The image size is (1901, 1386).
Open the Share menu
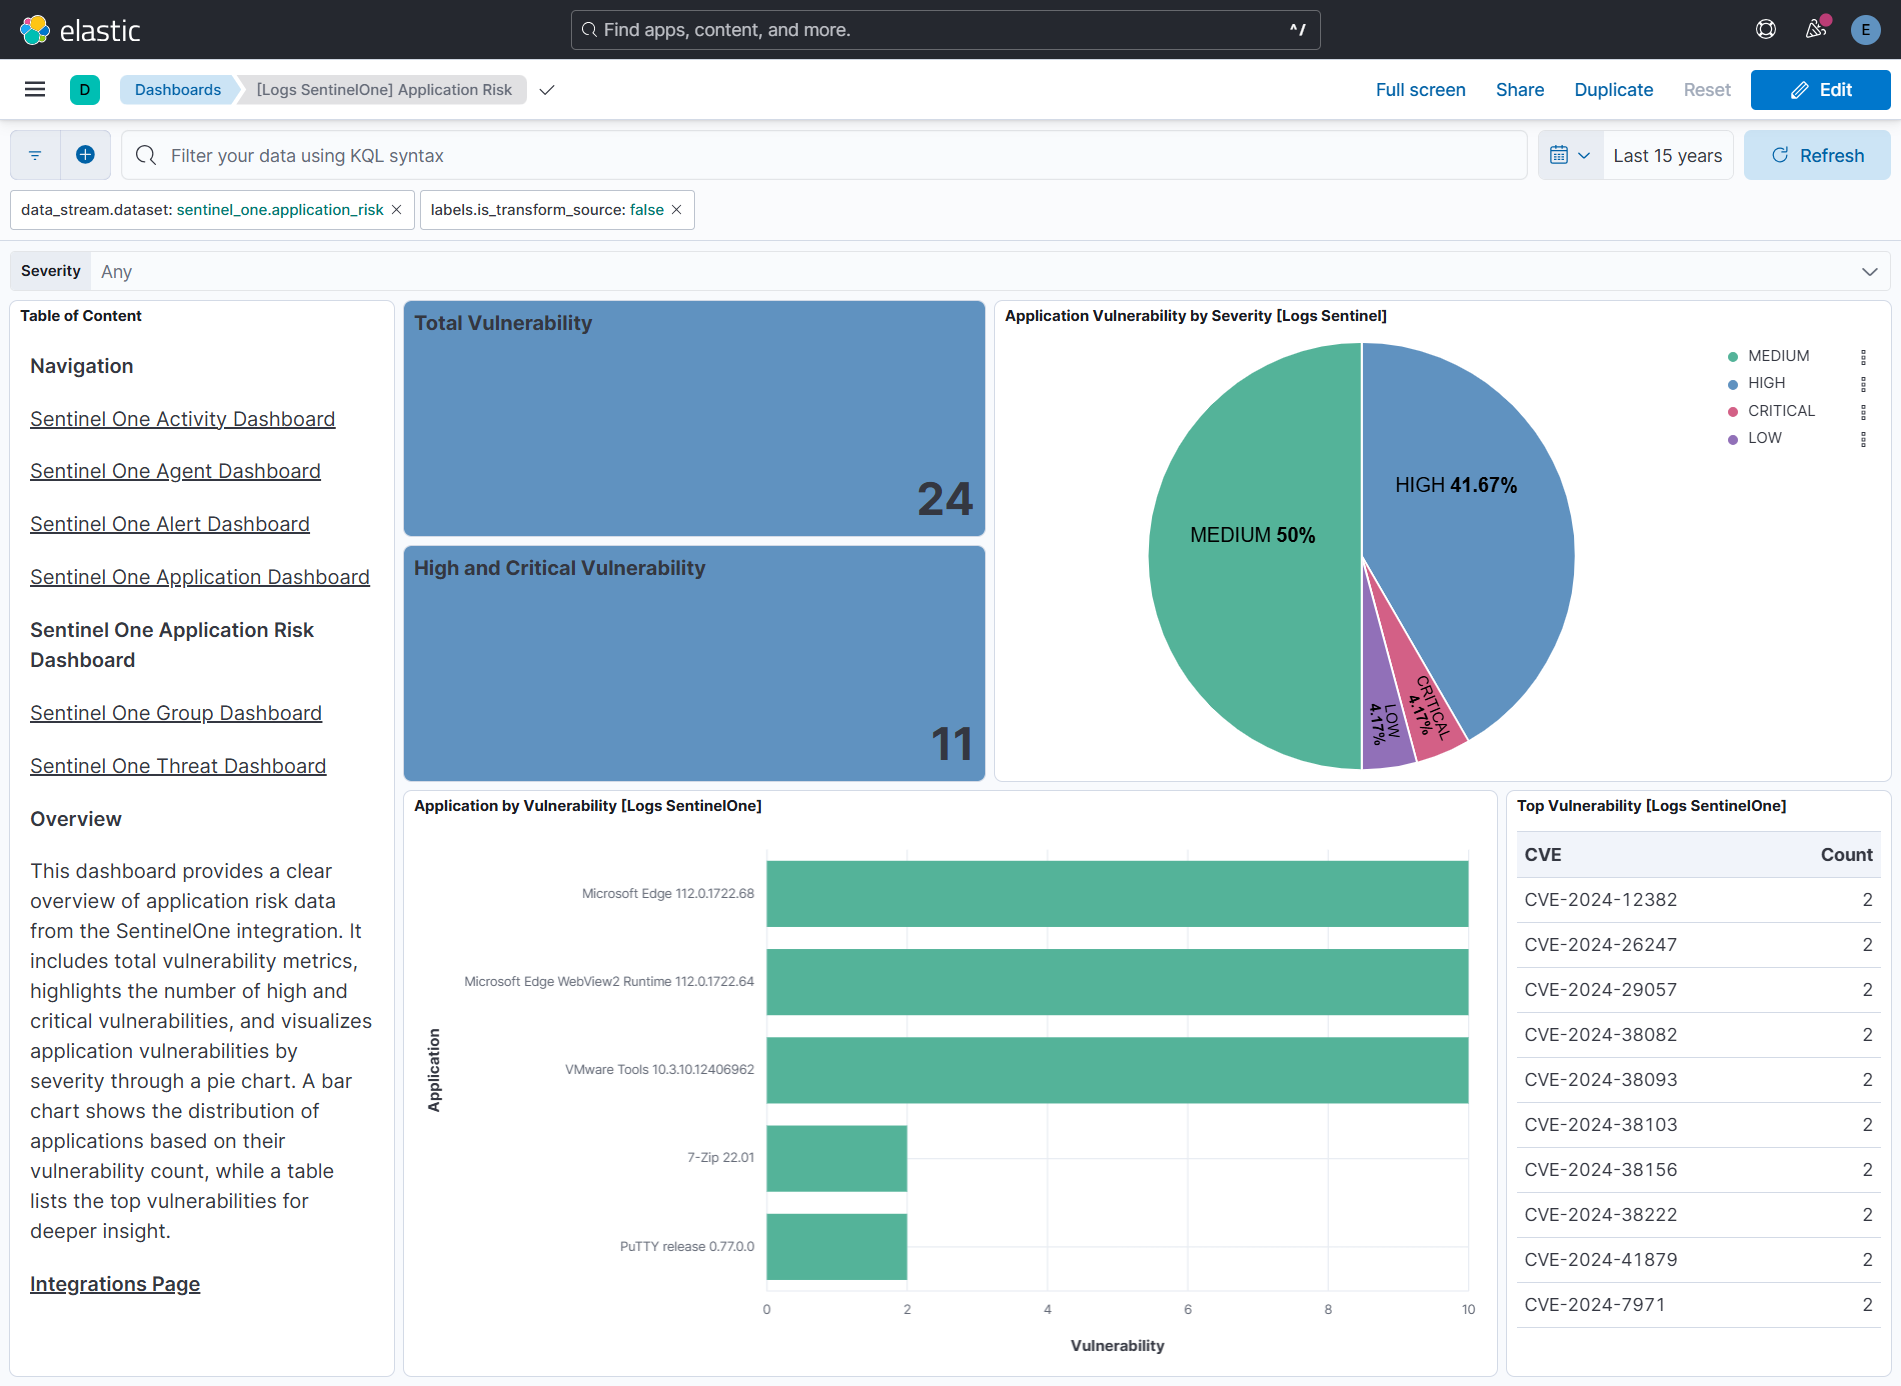pyautogui.click(x=1519, y=90)
